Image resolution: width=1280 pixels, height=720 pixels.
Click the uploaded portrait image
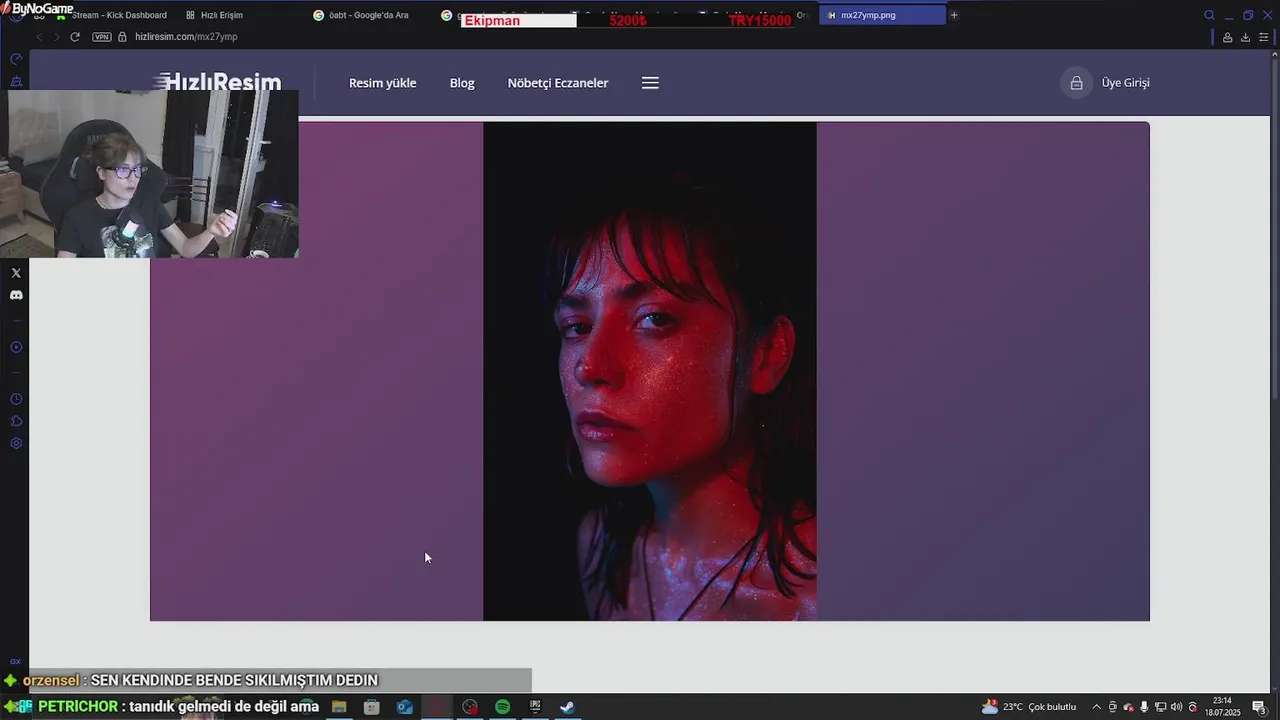point(650,371)
